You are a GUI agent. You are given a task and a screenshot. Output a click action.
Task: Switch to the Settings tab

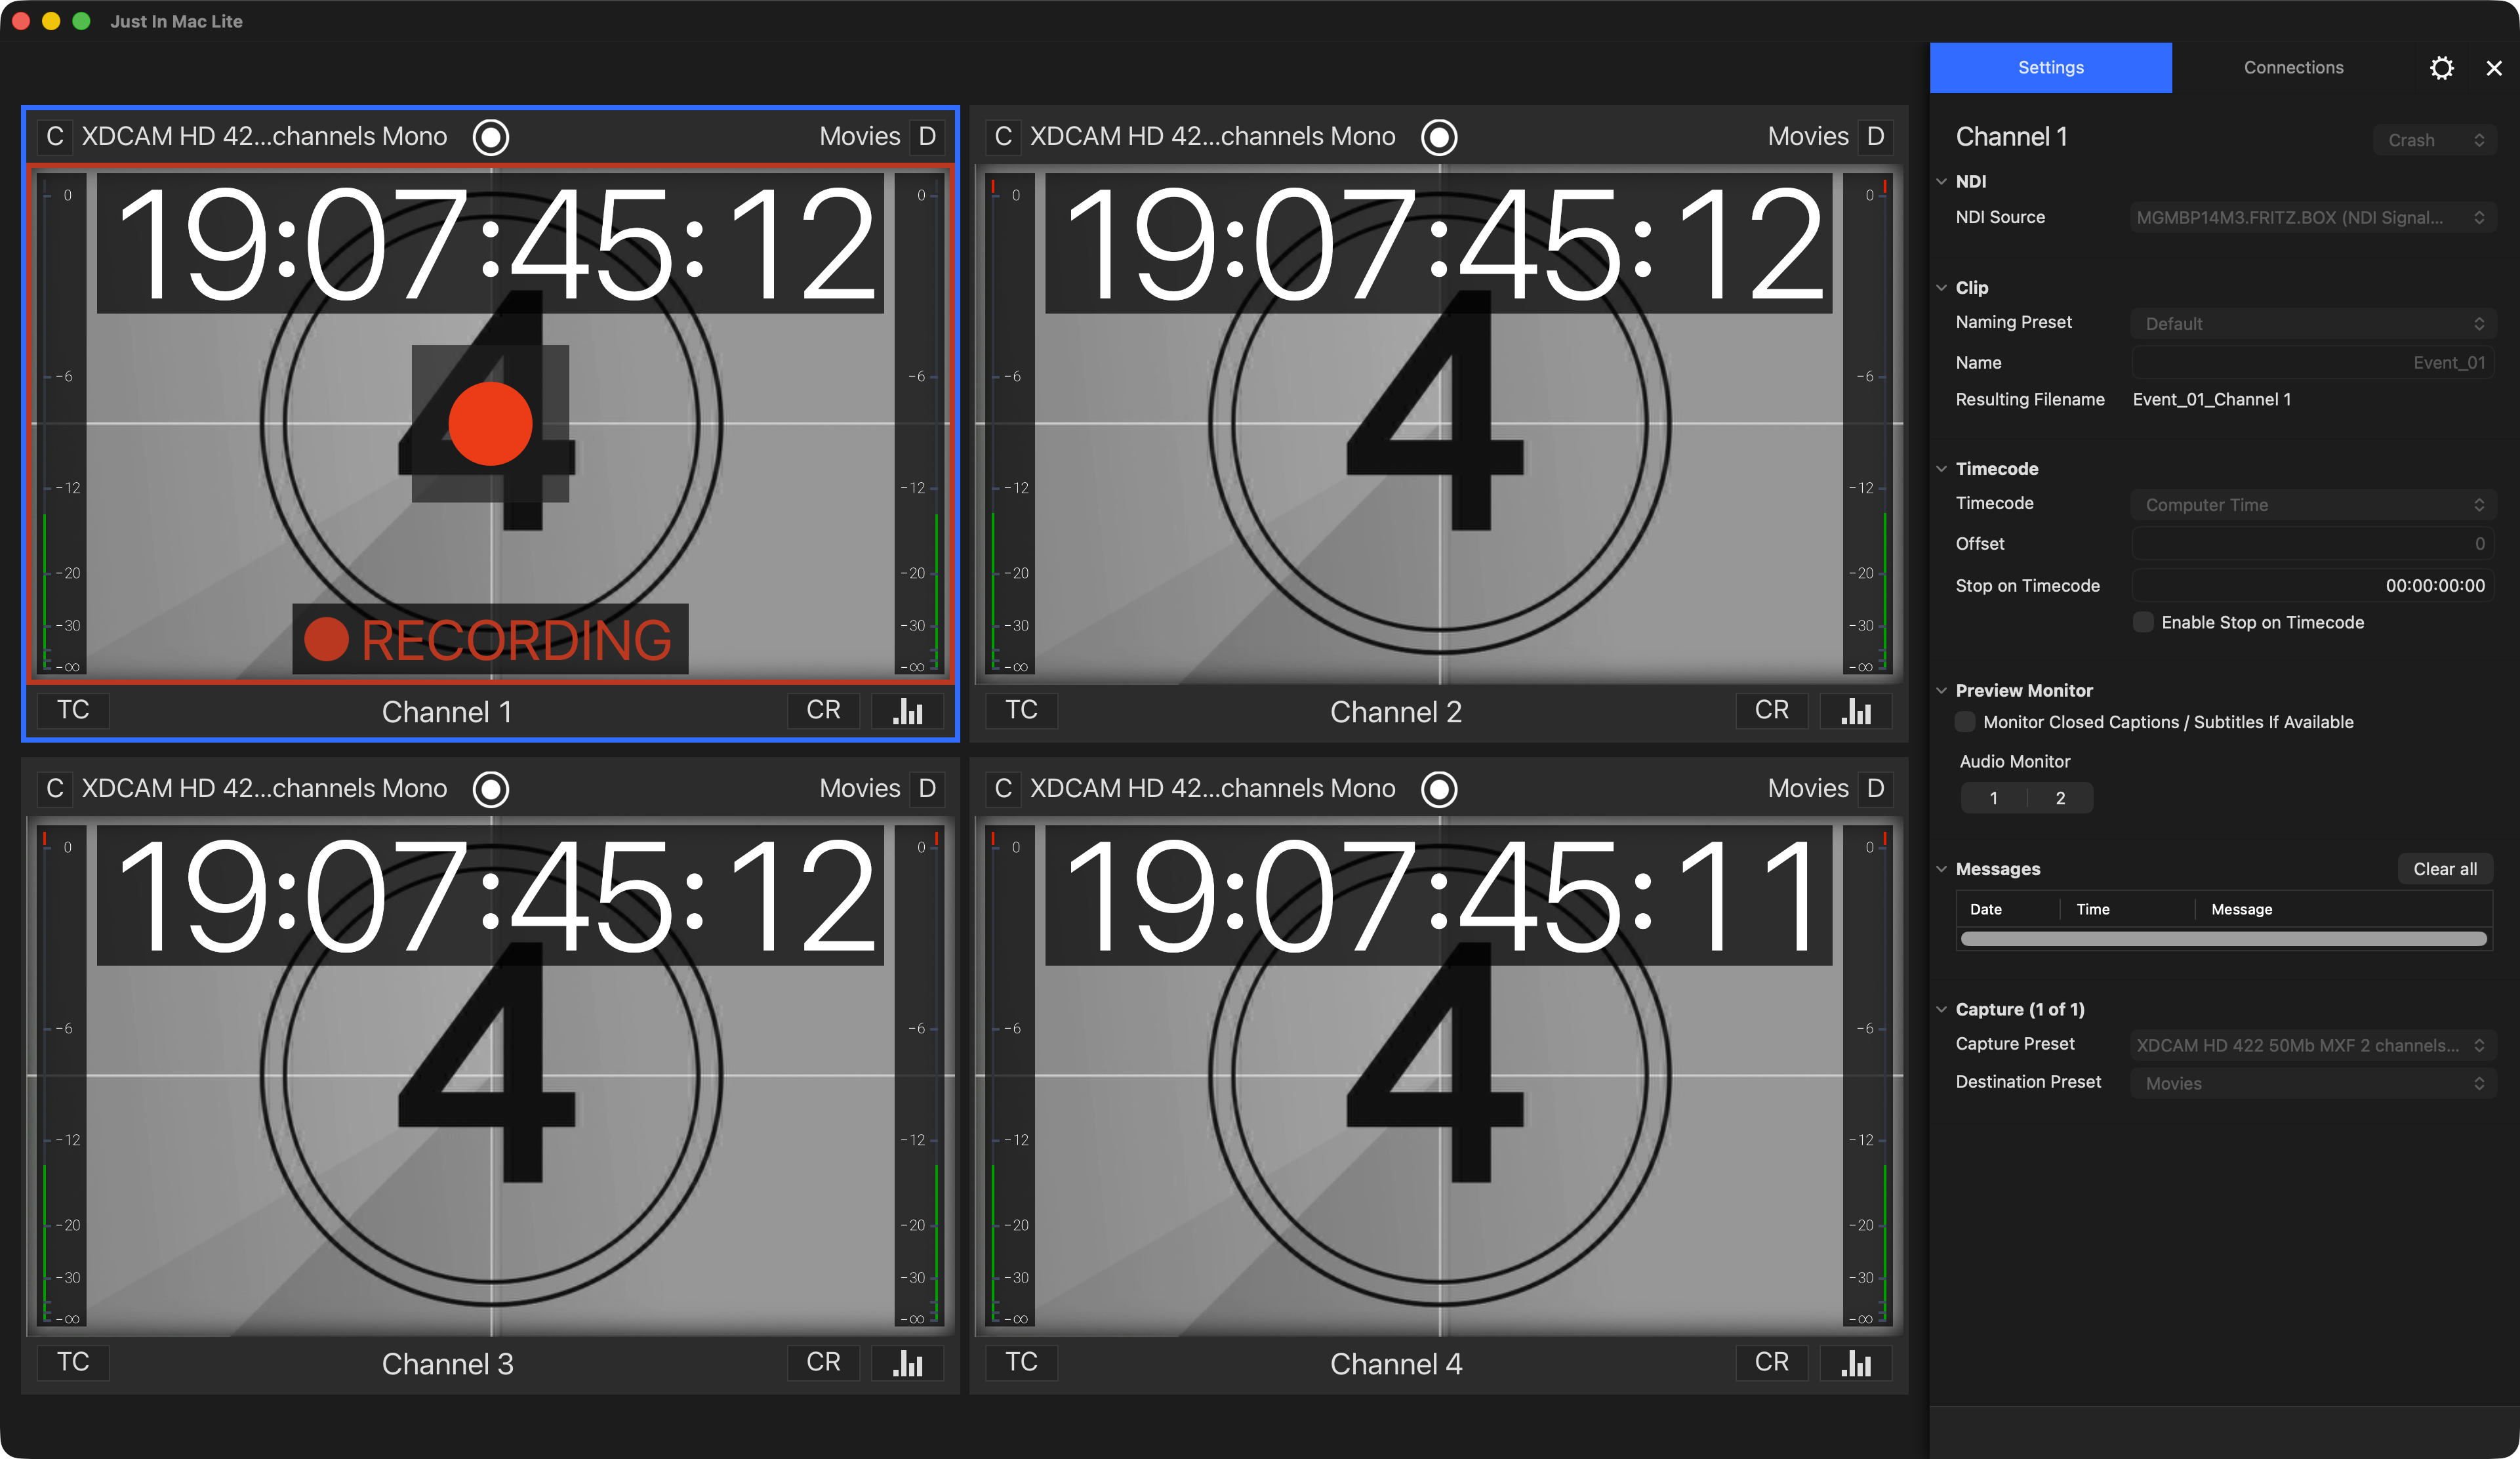coord(2050,67)
